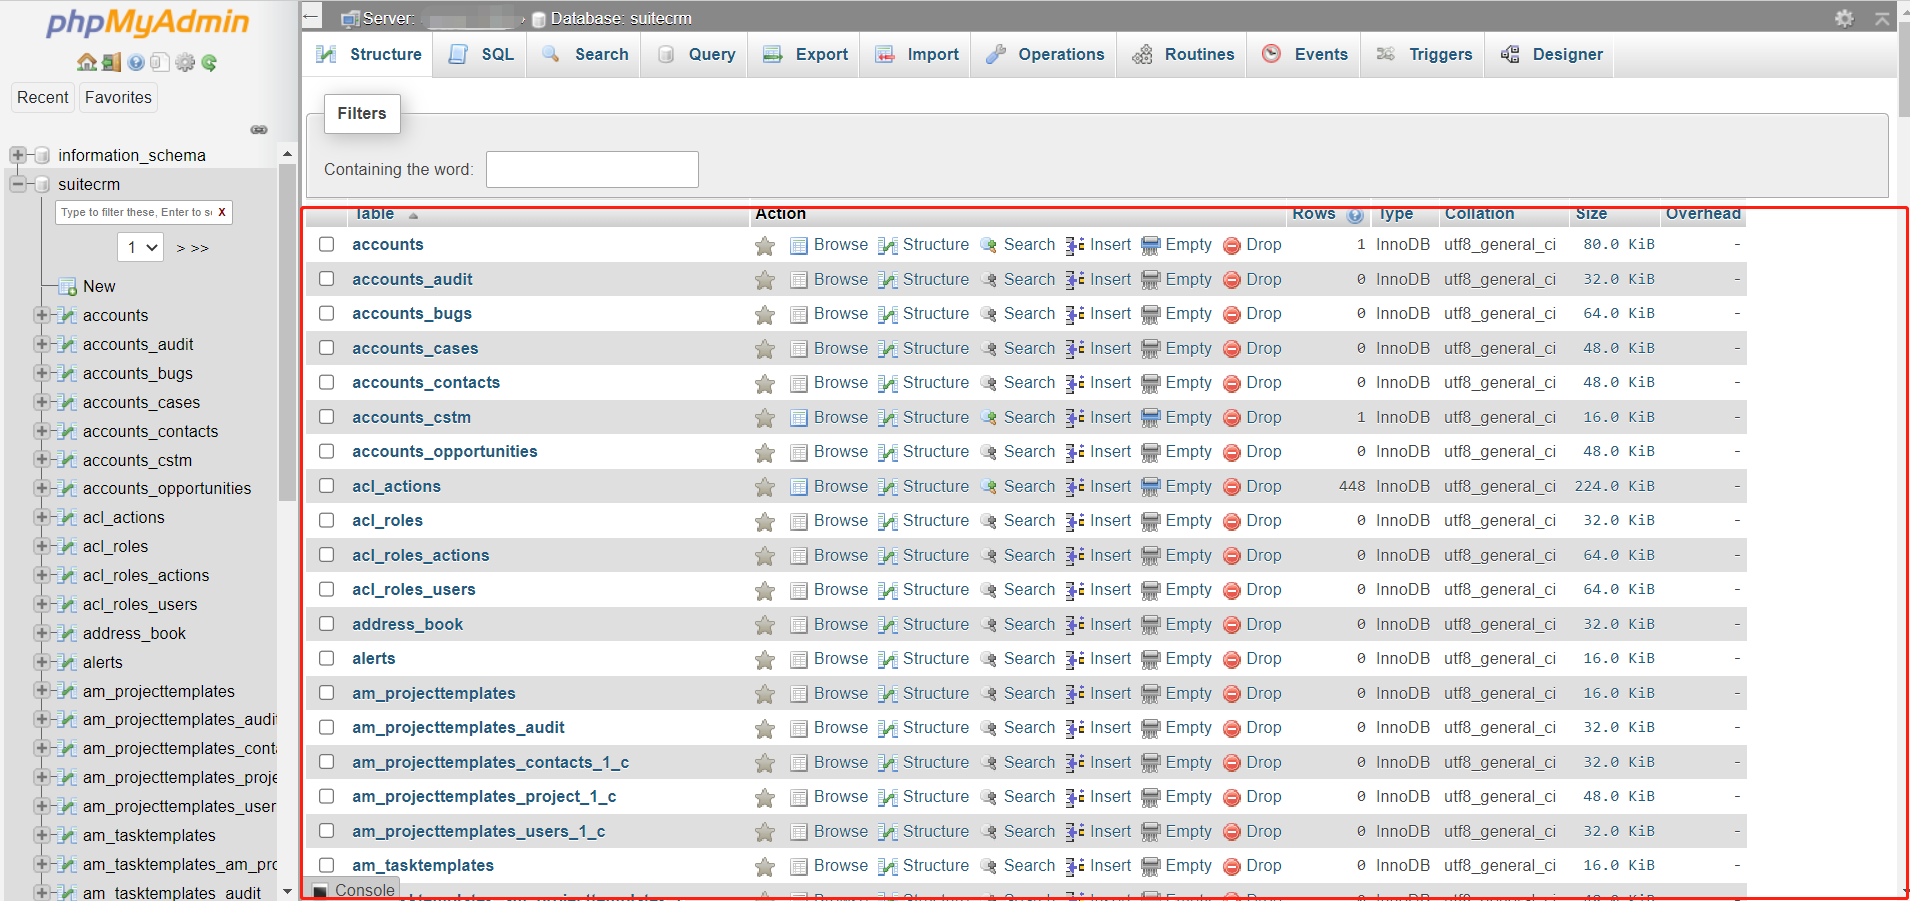
Task: Open navigation panel settings gear icon
Action: (x=185, y=62)
